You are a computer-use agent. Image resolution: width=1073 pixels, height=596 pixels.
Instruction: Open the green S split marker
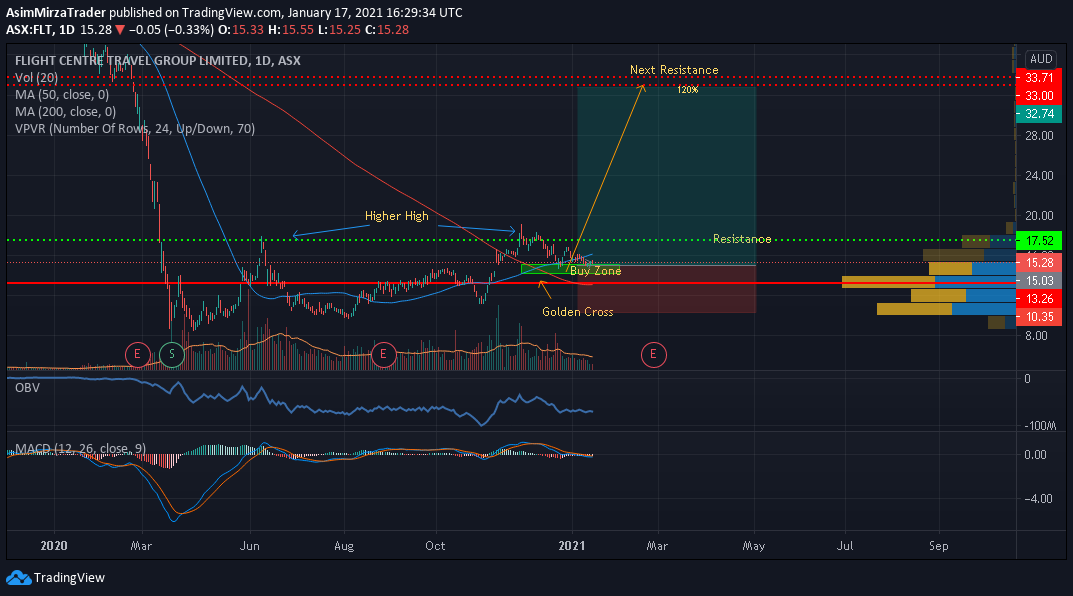point(172,354)
